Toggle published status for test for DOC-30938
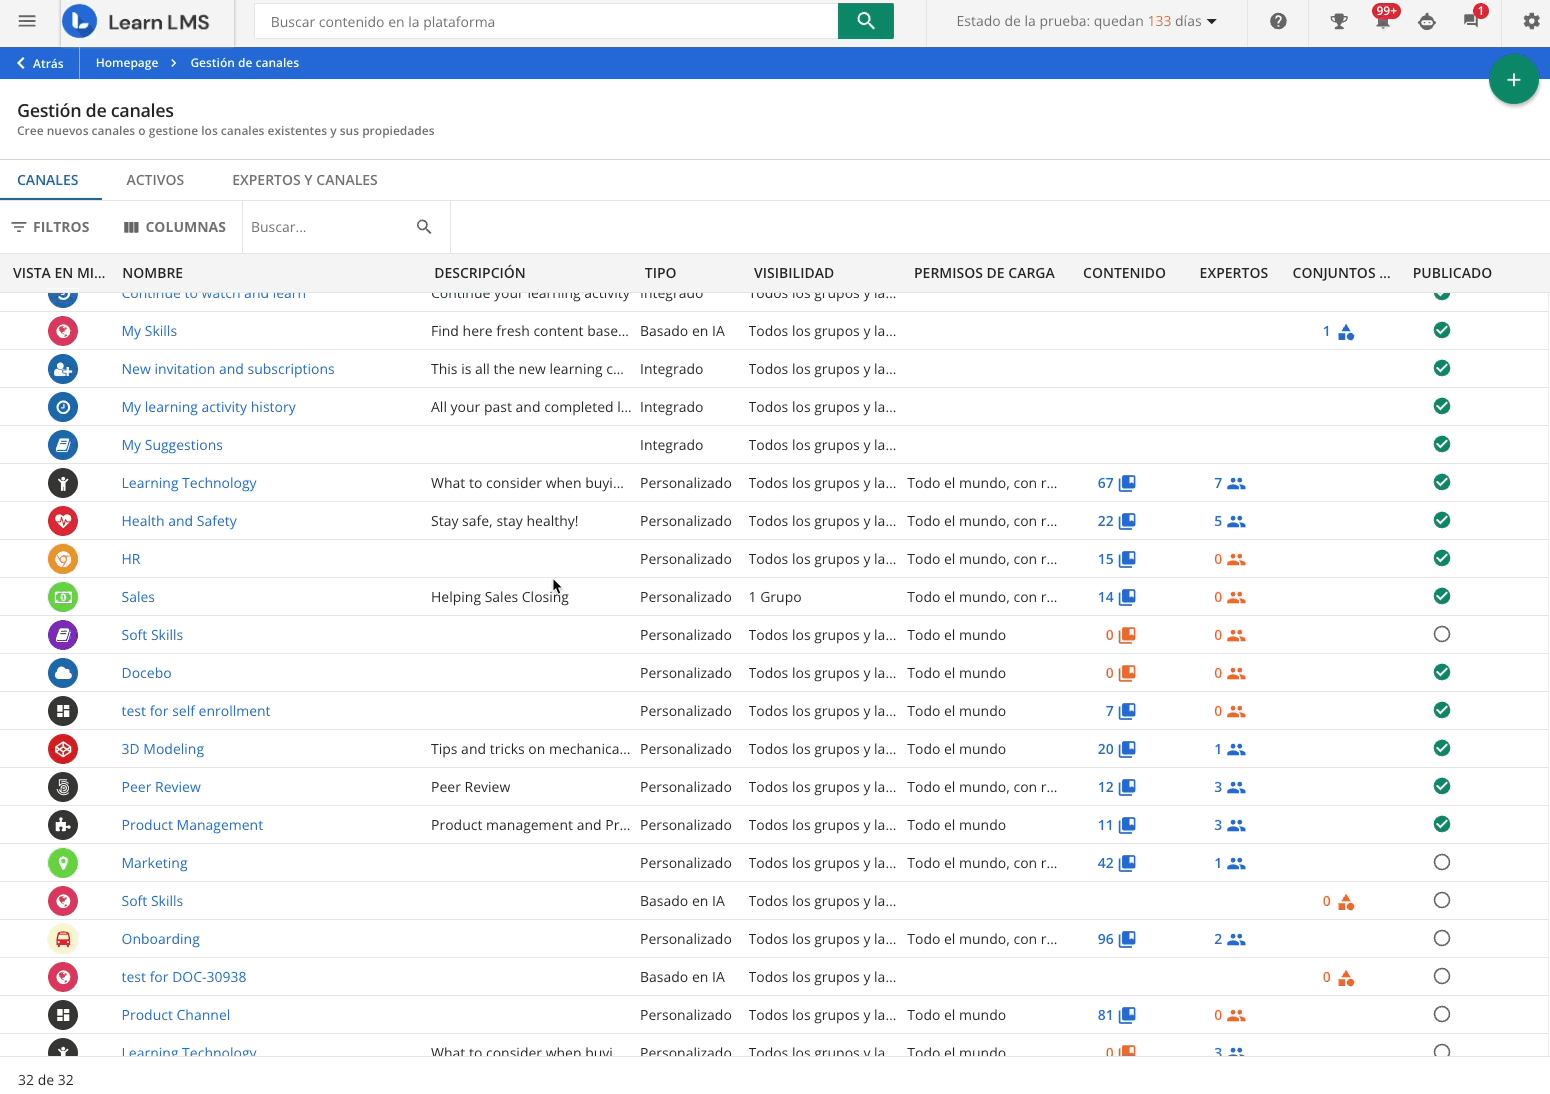 pyautogui.click(x=1442, y=976)
